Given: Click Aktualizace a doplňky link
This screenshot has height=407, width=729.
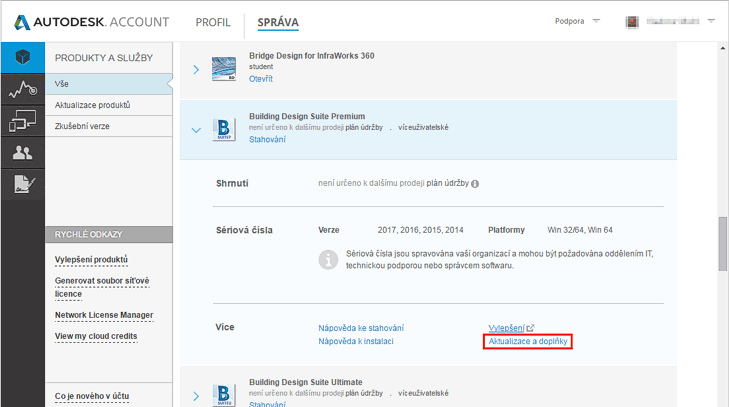Looking at the screenshot, I should (x=528, y=341).
